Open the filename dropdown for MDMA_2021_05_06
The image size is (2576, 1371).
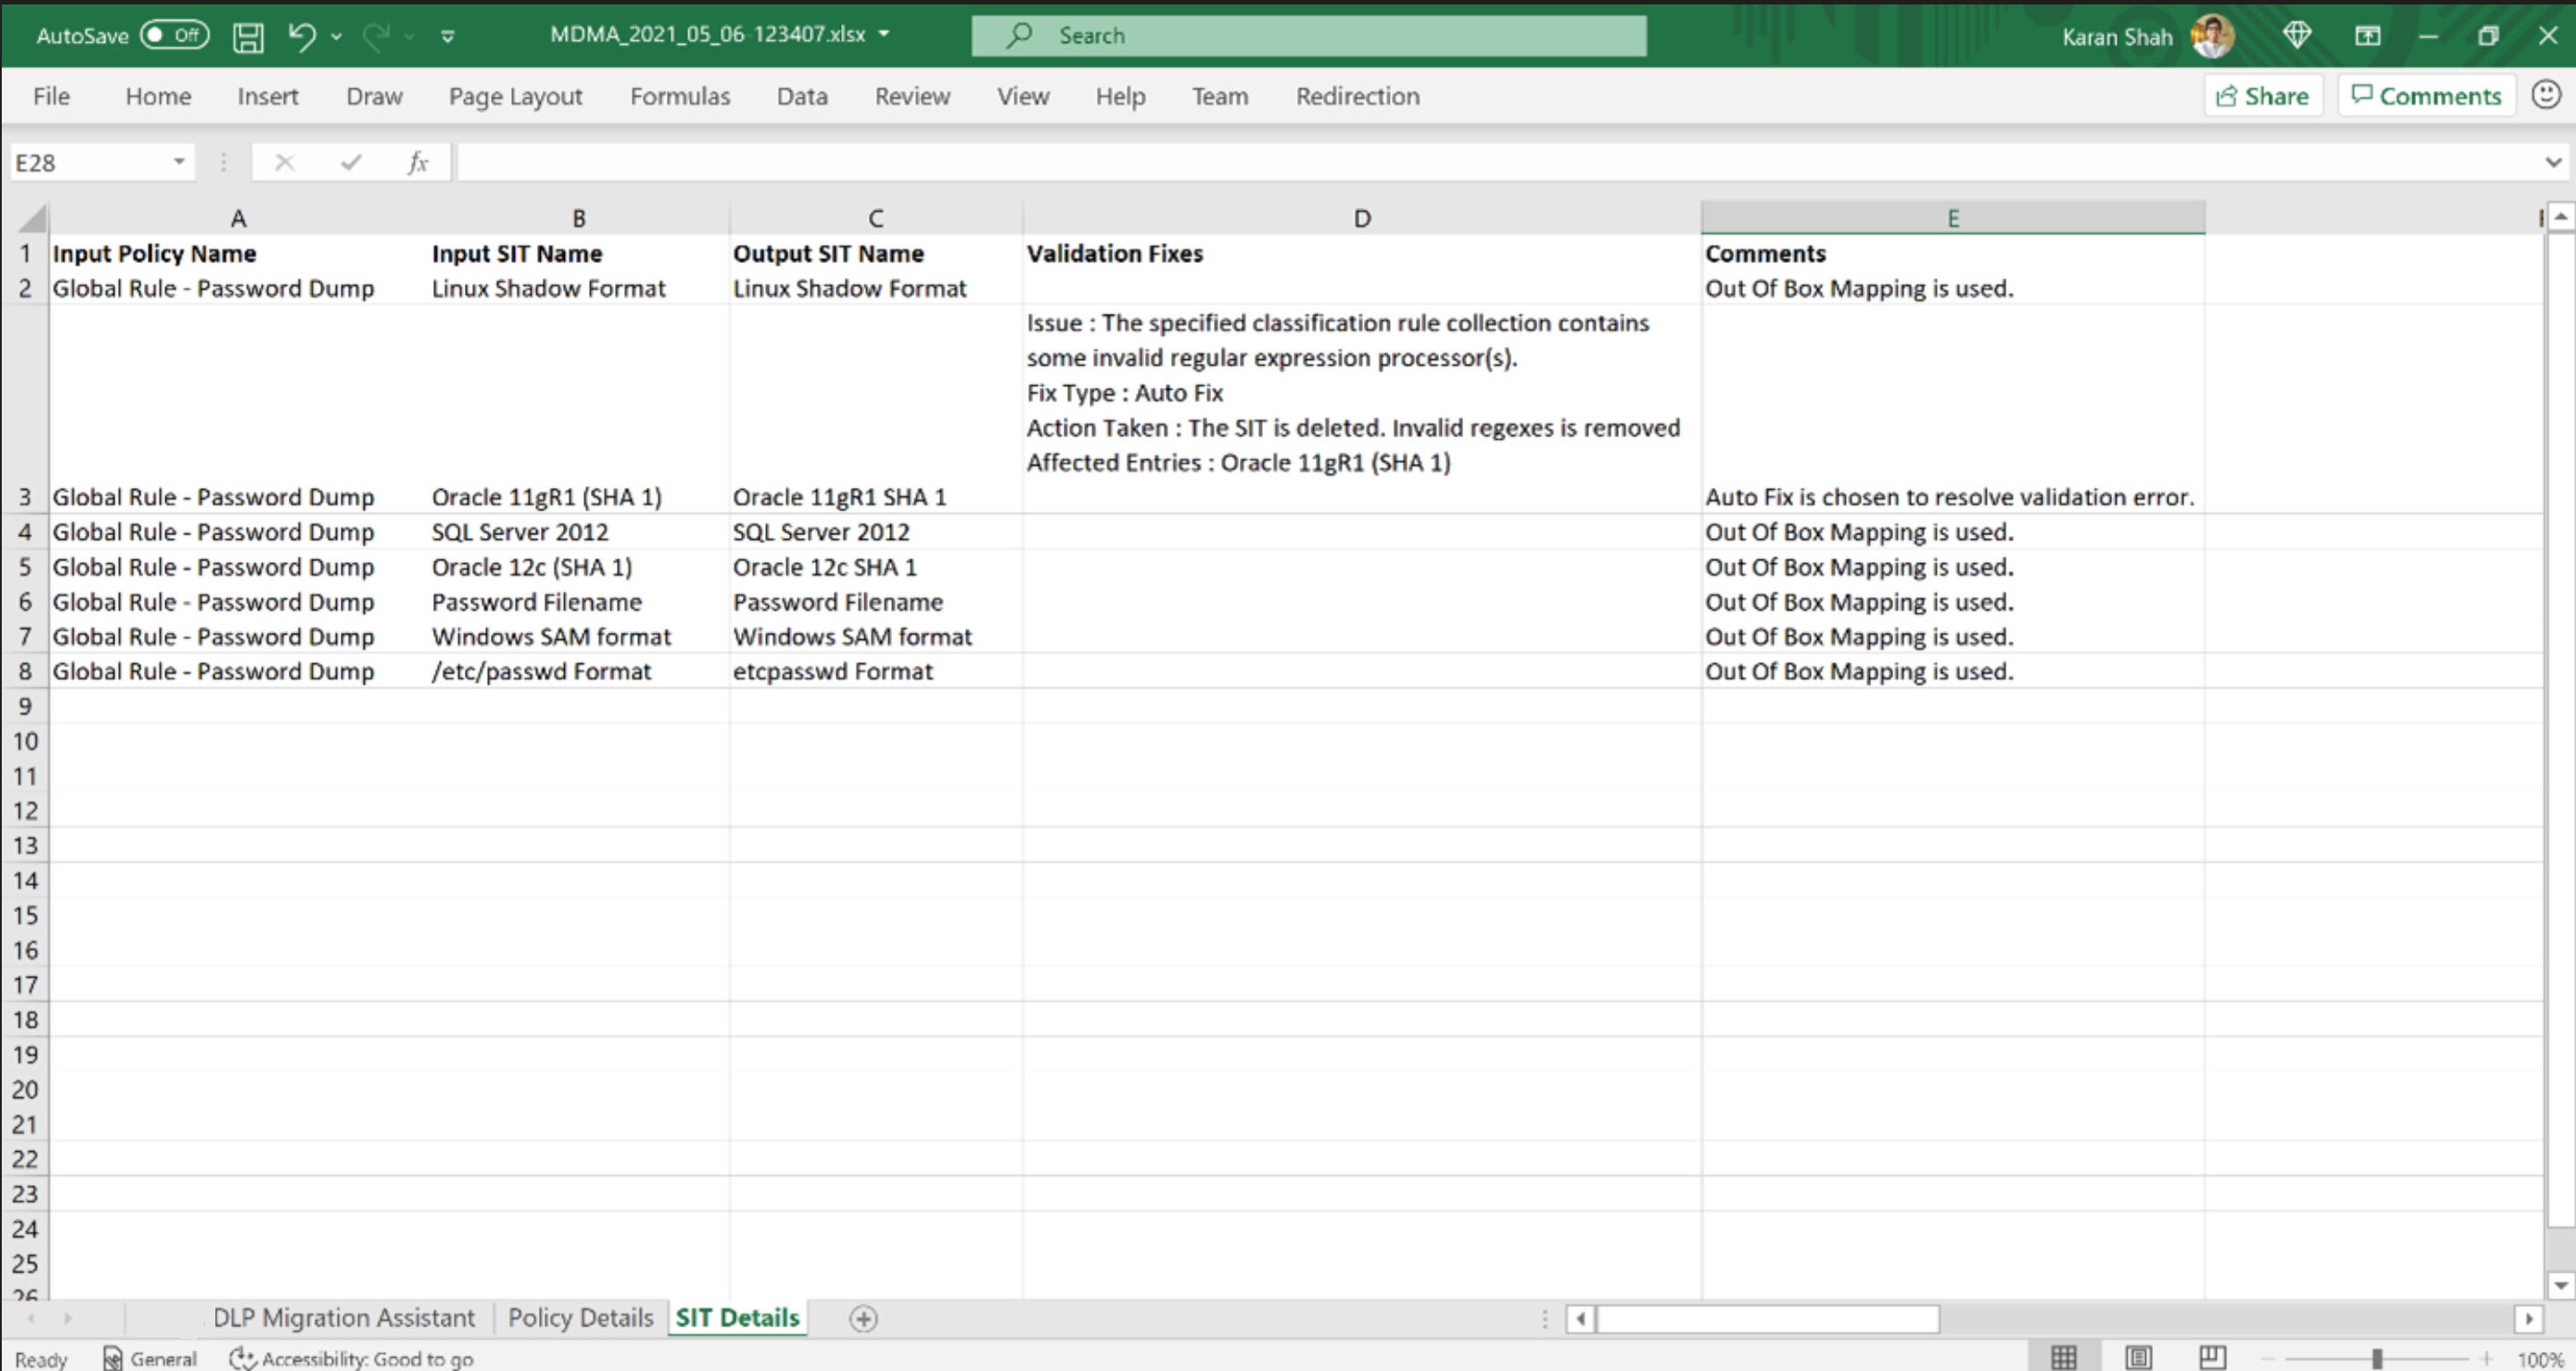[884, 35]
